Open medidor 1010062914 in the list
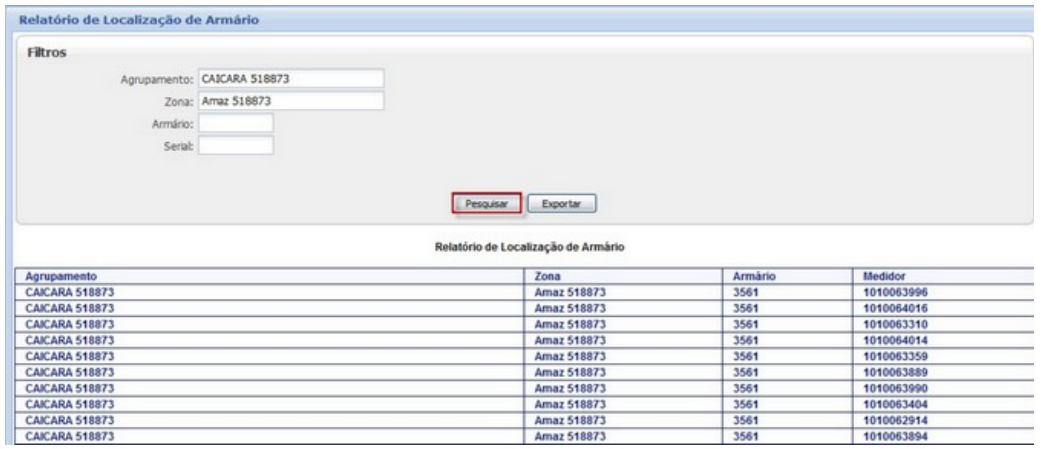 [896, 420]
